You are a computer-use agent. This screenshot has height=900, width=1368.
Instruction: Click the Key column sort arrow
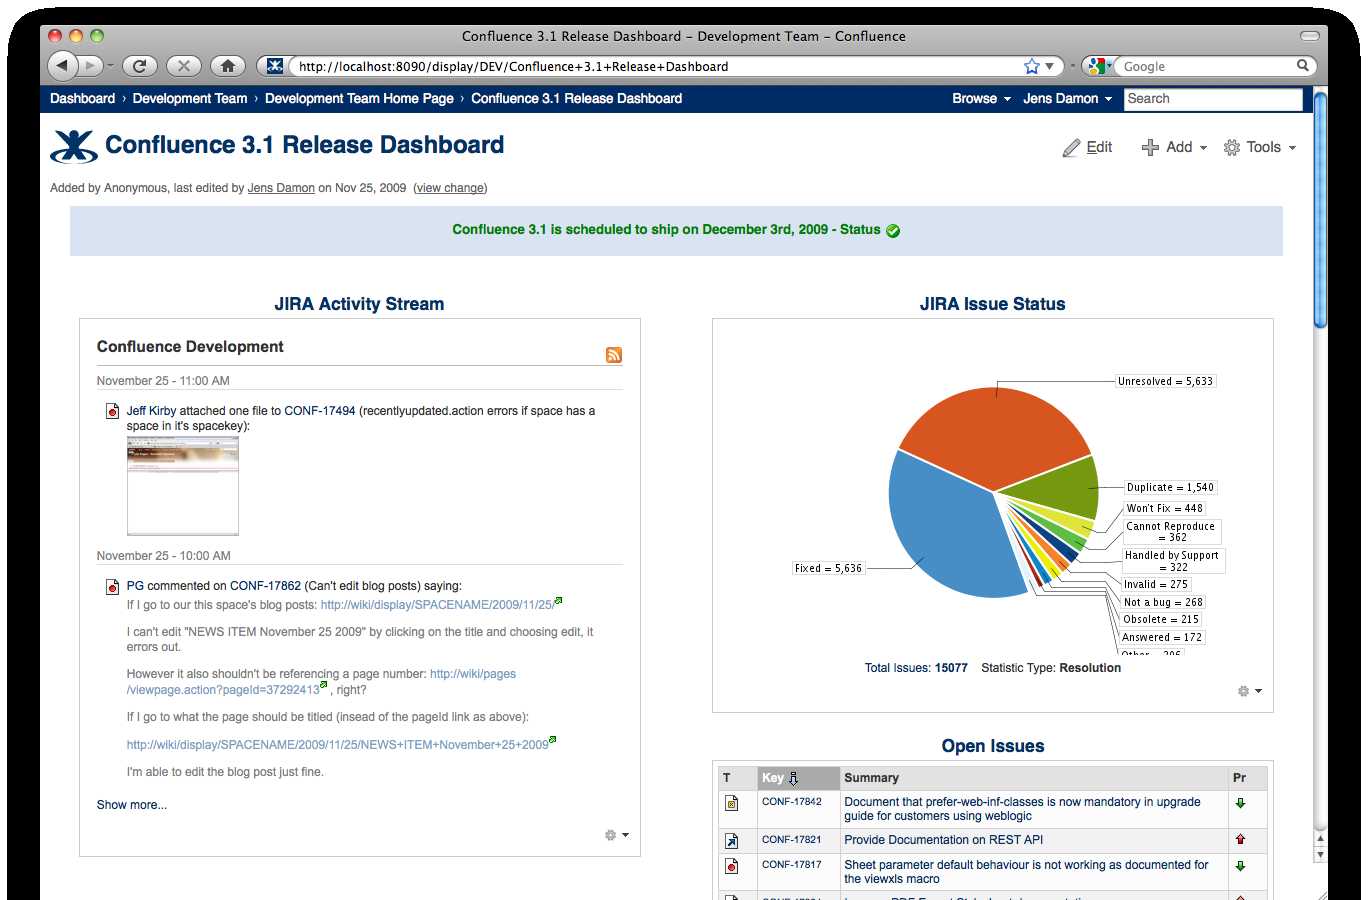coord(794,778)
